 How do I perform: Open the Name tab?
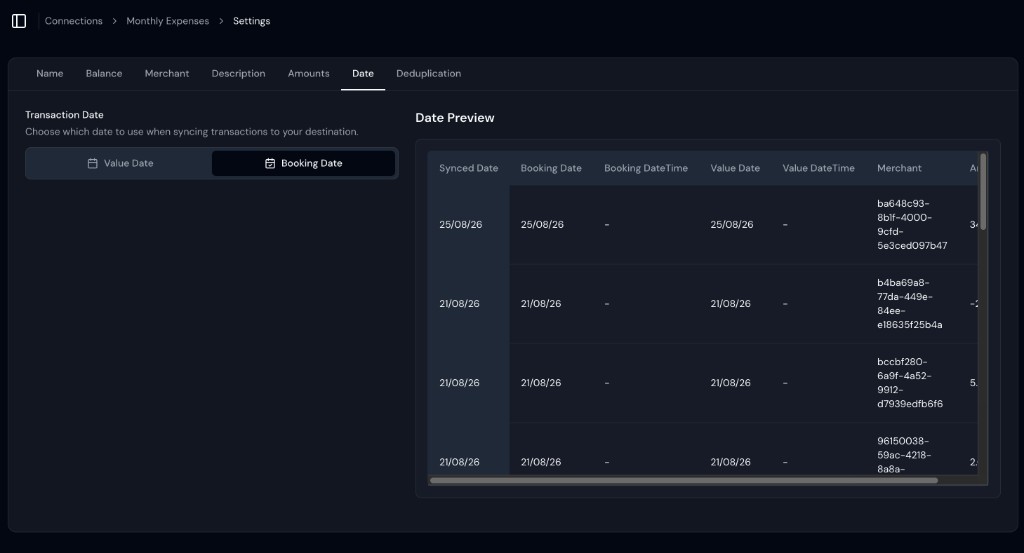tap(50, 73)
